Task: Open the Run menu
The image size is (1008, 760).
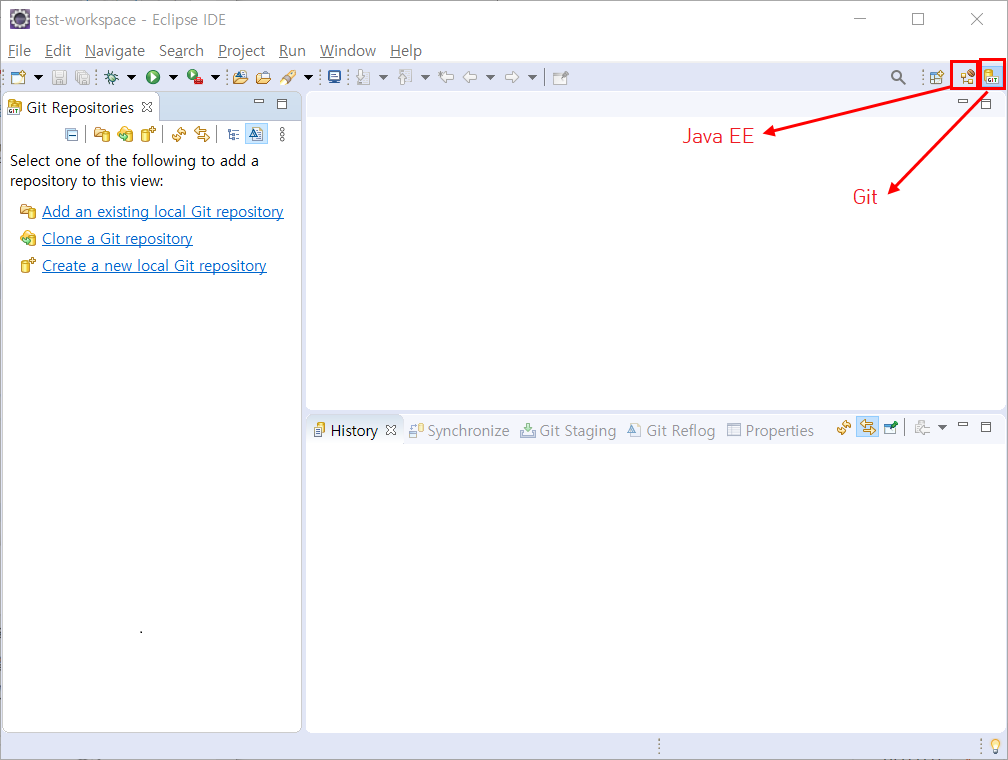Action: click(x=292, y=51)
